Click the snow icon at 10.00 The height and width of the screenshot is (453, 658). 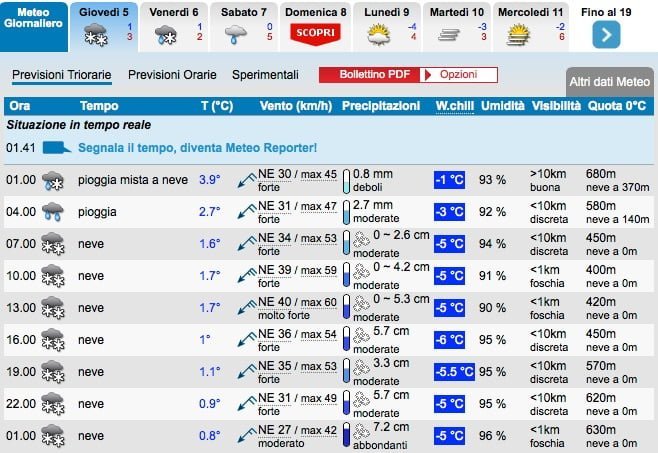(53, 276)
